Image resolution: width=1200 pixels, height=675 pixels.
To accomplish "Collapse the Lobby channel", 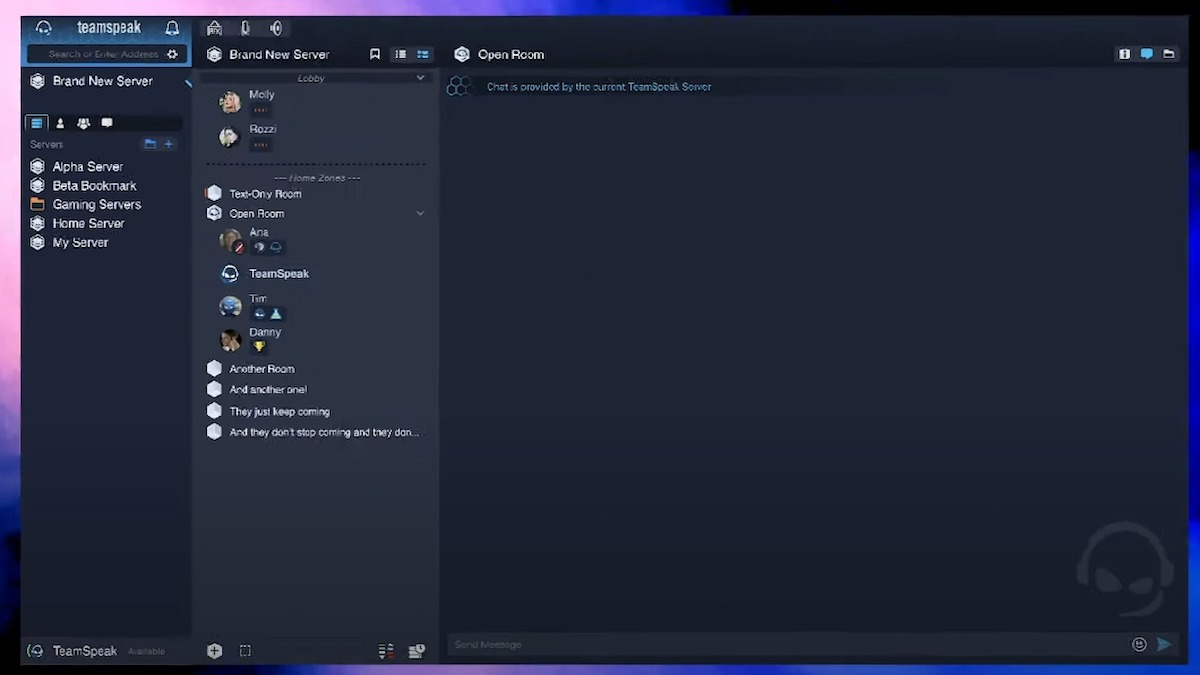I will click(420, 77).
